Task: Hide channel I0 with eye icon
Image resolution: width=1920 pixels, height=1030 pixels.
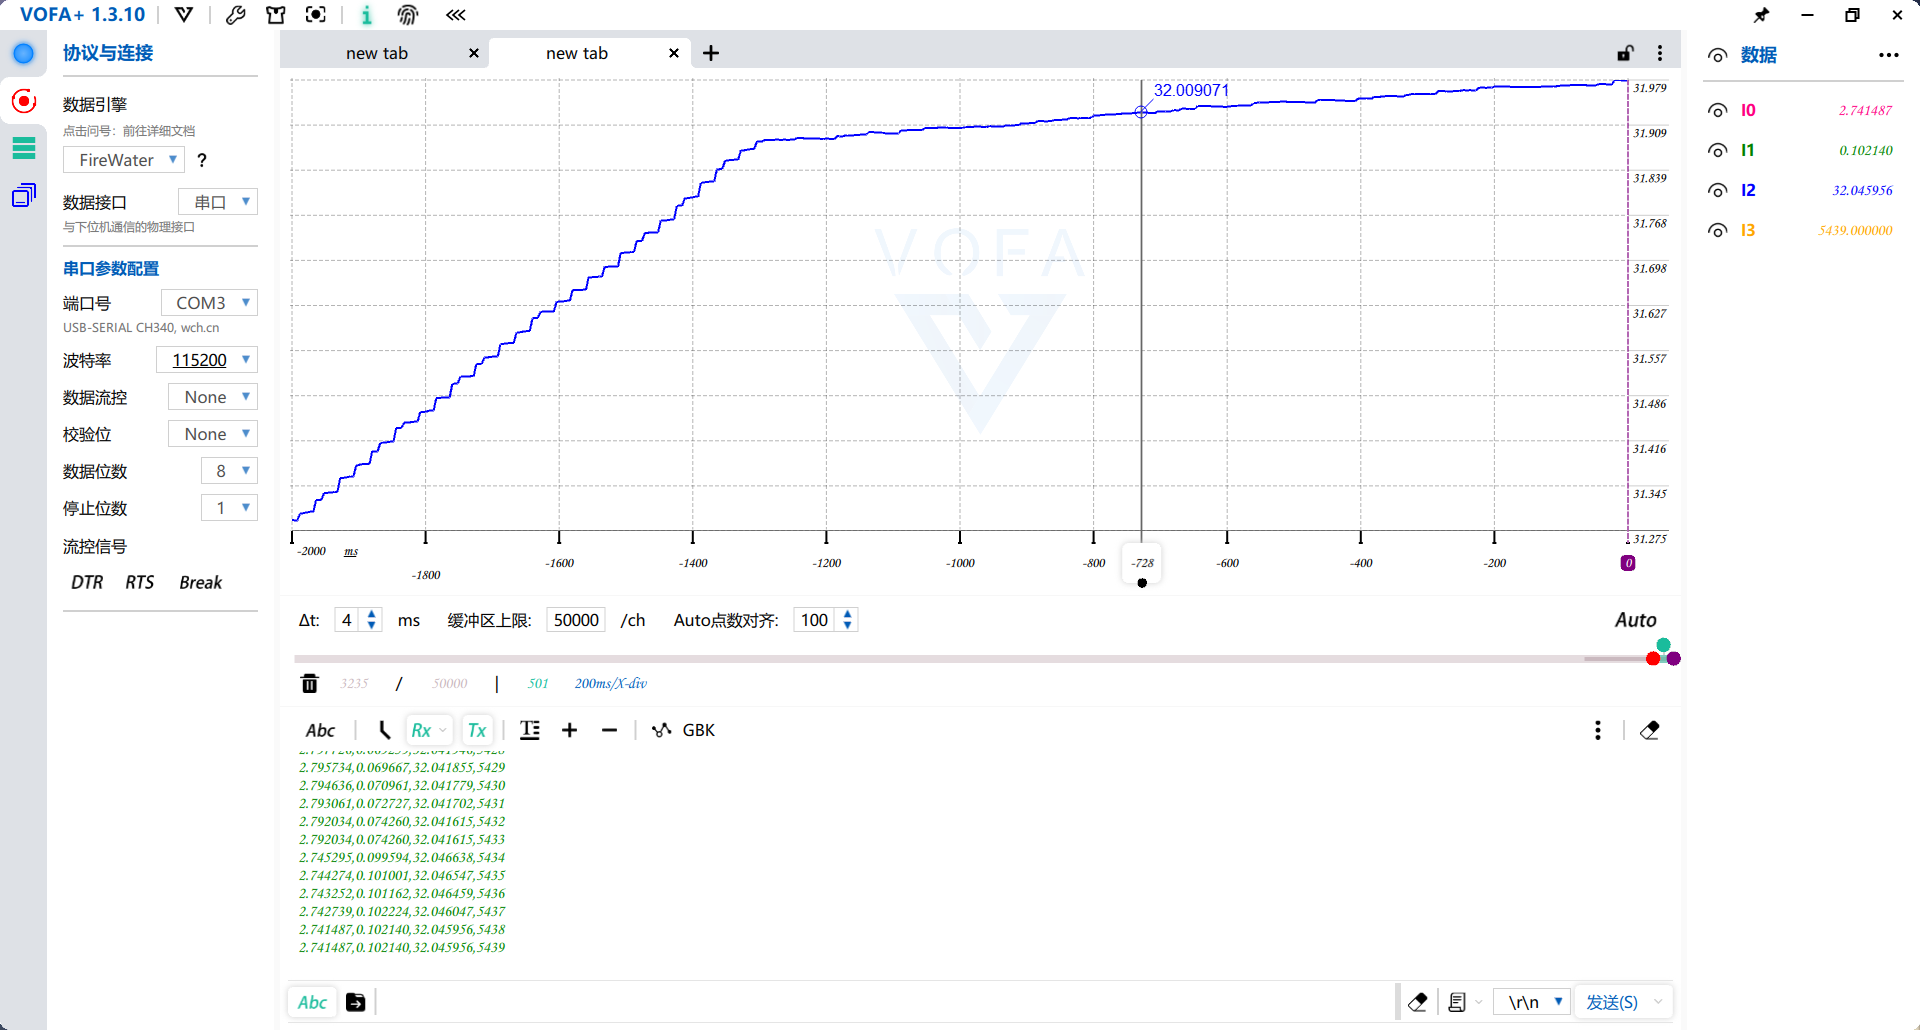Action: 1717,111
